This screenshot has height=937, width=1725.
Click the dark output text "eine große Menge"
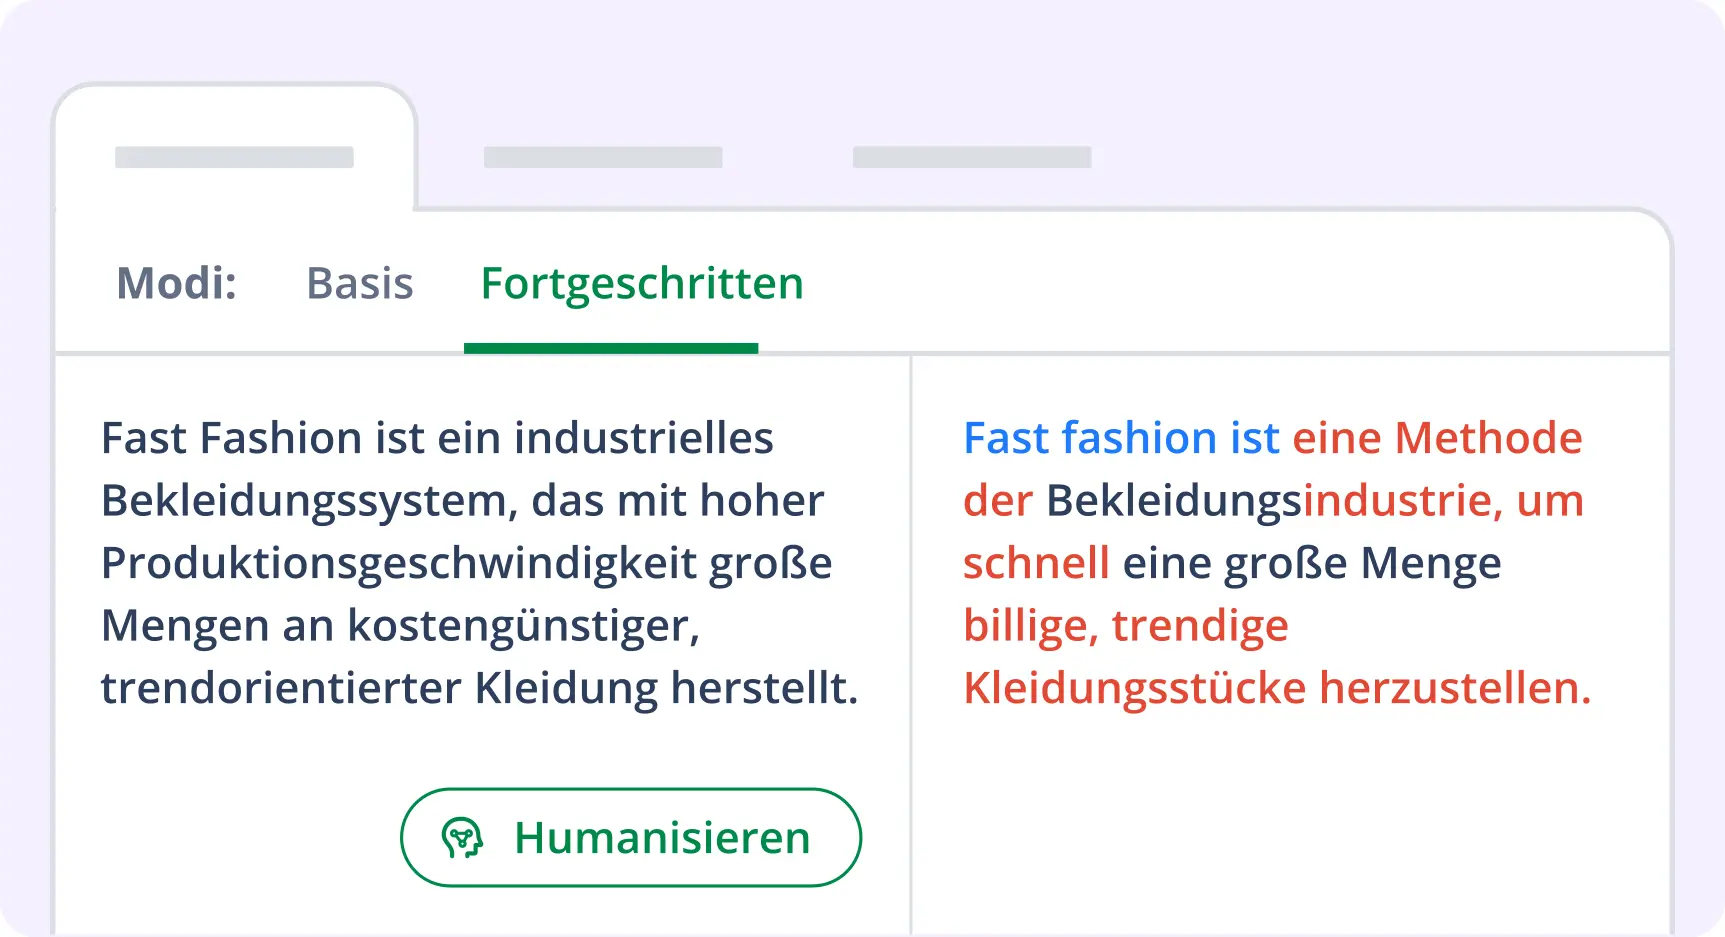tap(1312, 563)
